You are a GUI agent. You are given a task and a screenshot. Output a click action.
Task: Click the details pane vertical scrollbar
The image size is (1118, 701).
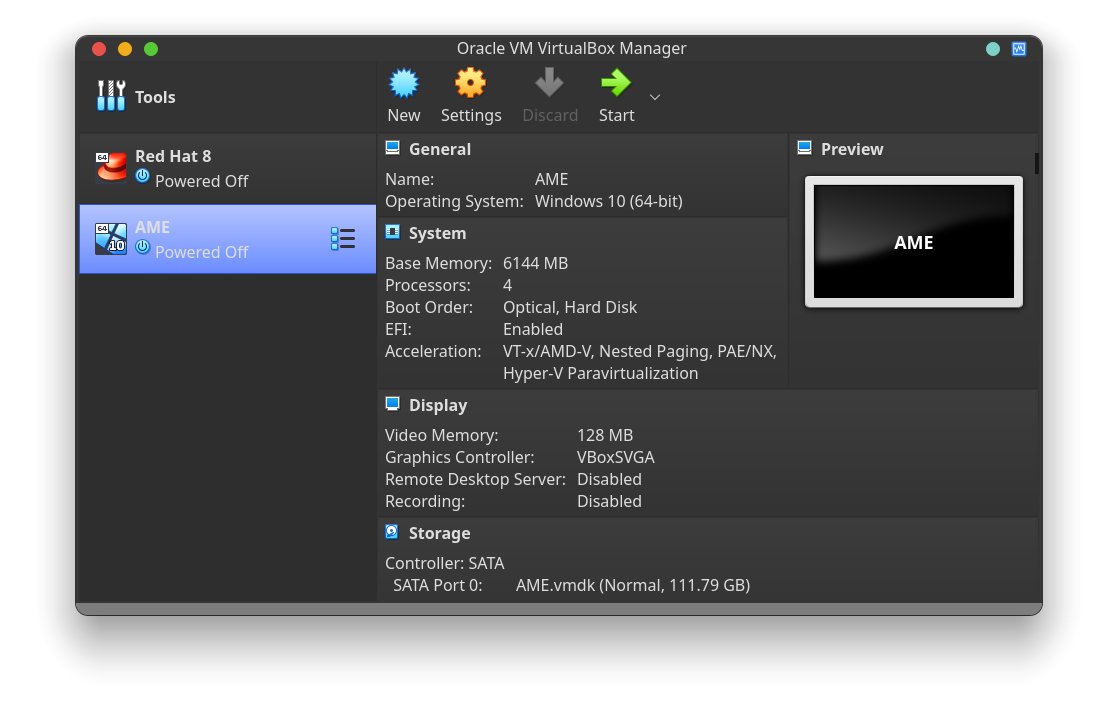1037,163
